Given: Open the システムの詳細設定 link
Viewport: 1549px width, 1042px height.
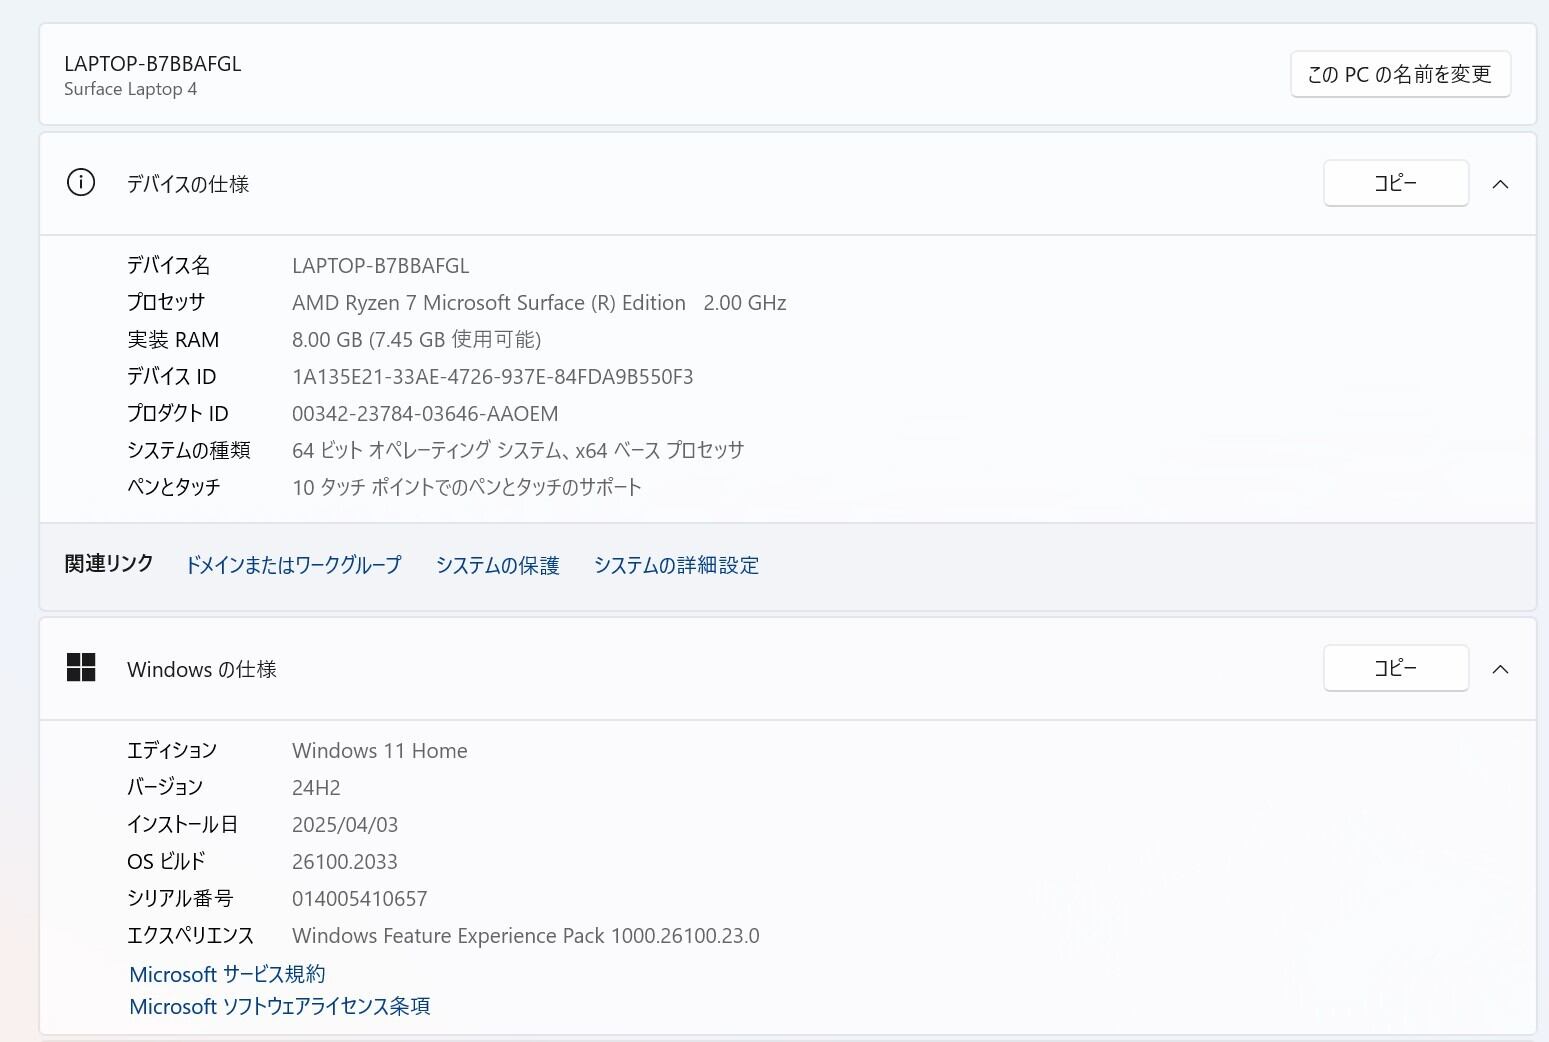Looking at the screenshot, I should [677, 565].
